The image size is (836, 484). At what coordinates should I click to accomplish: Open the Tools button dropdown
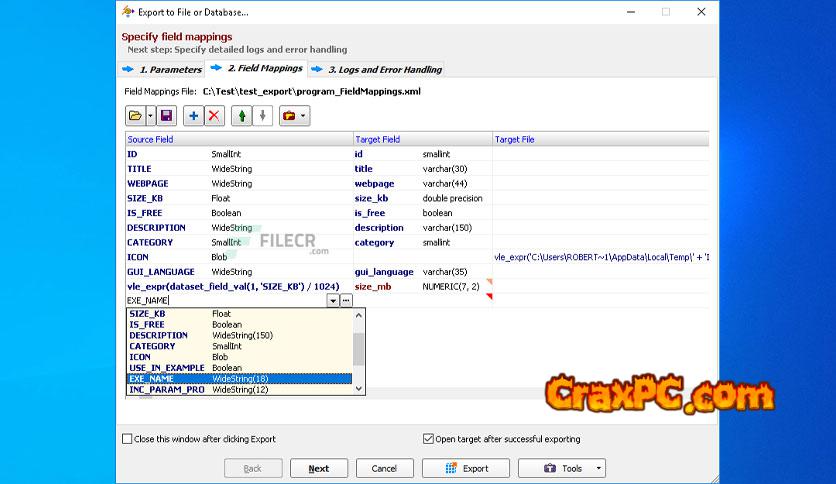click(x=598, y=468)
